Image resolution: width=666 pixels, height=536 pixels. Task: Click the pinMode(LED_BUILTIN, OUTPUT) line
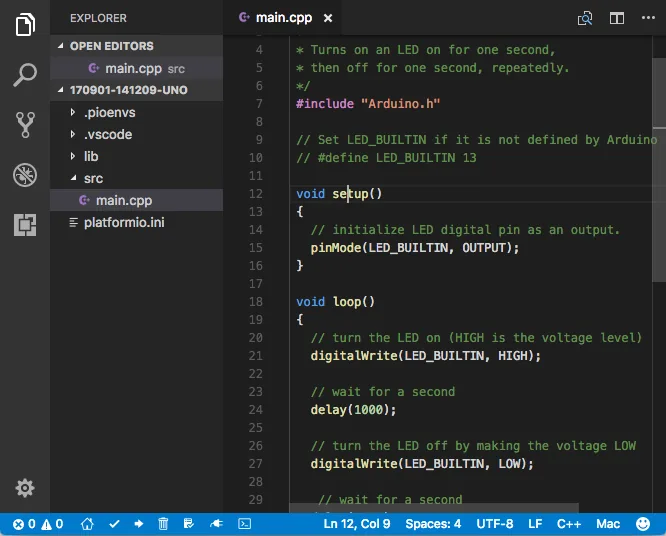pyautogui.click(x=415, y=248)
